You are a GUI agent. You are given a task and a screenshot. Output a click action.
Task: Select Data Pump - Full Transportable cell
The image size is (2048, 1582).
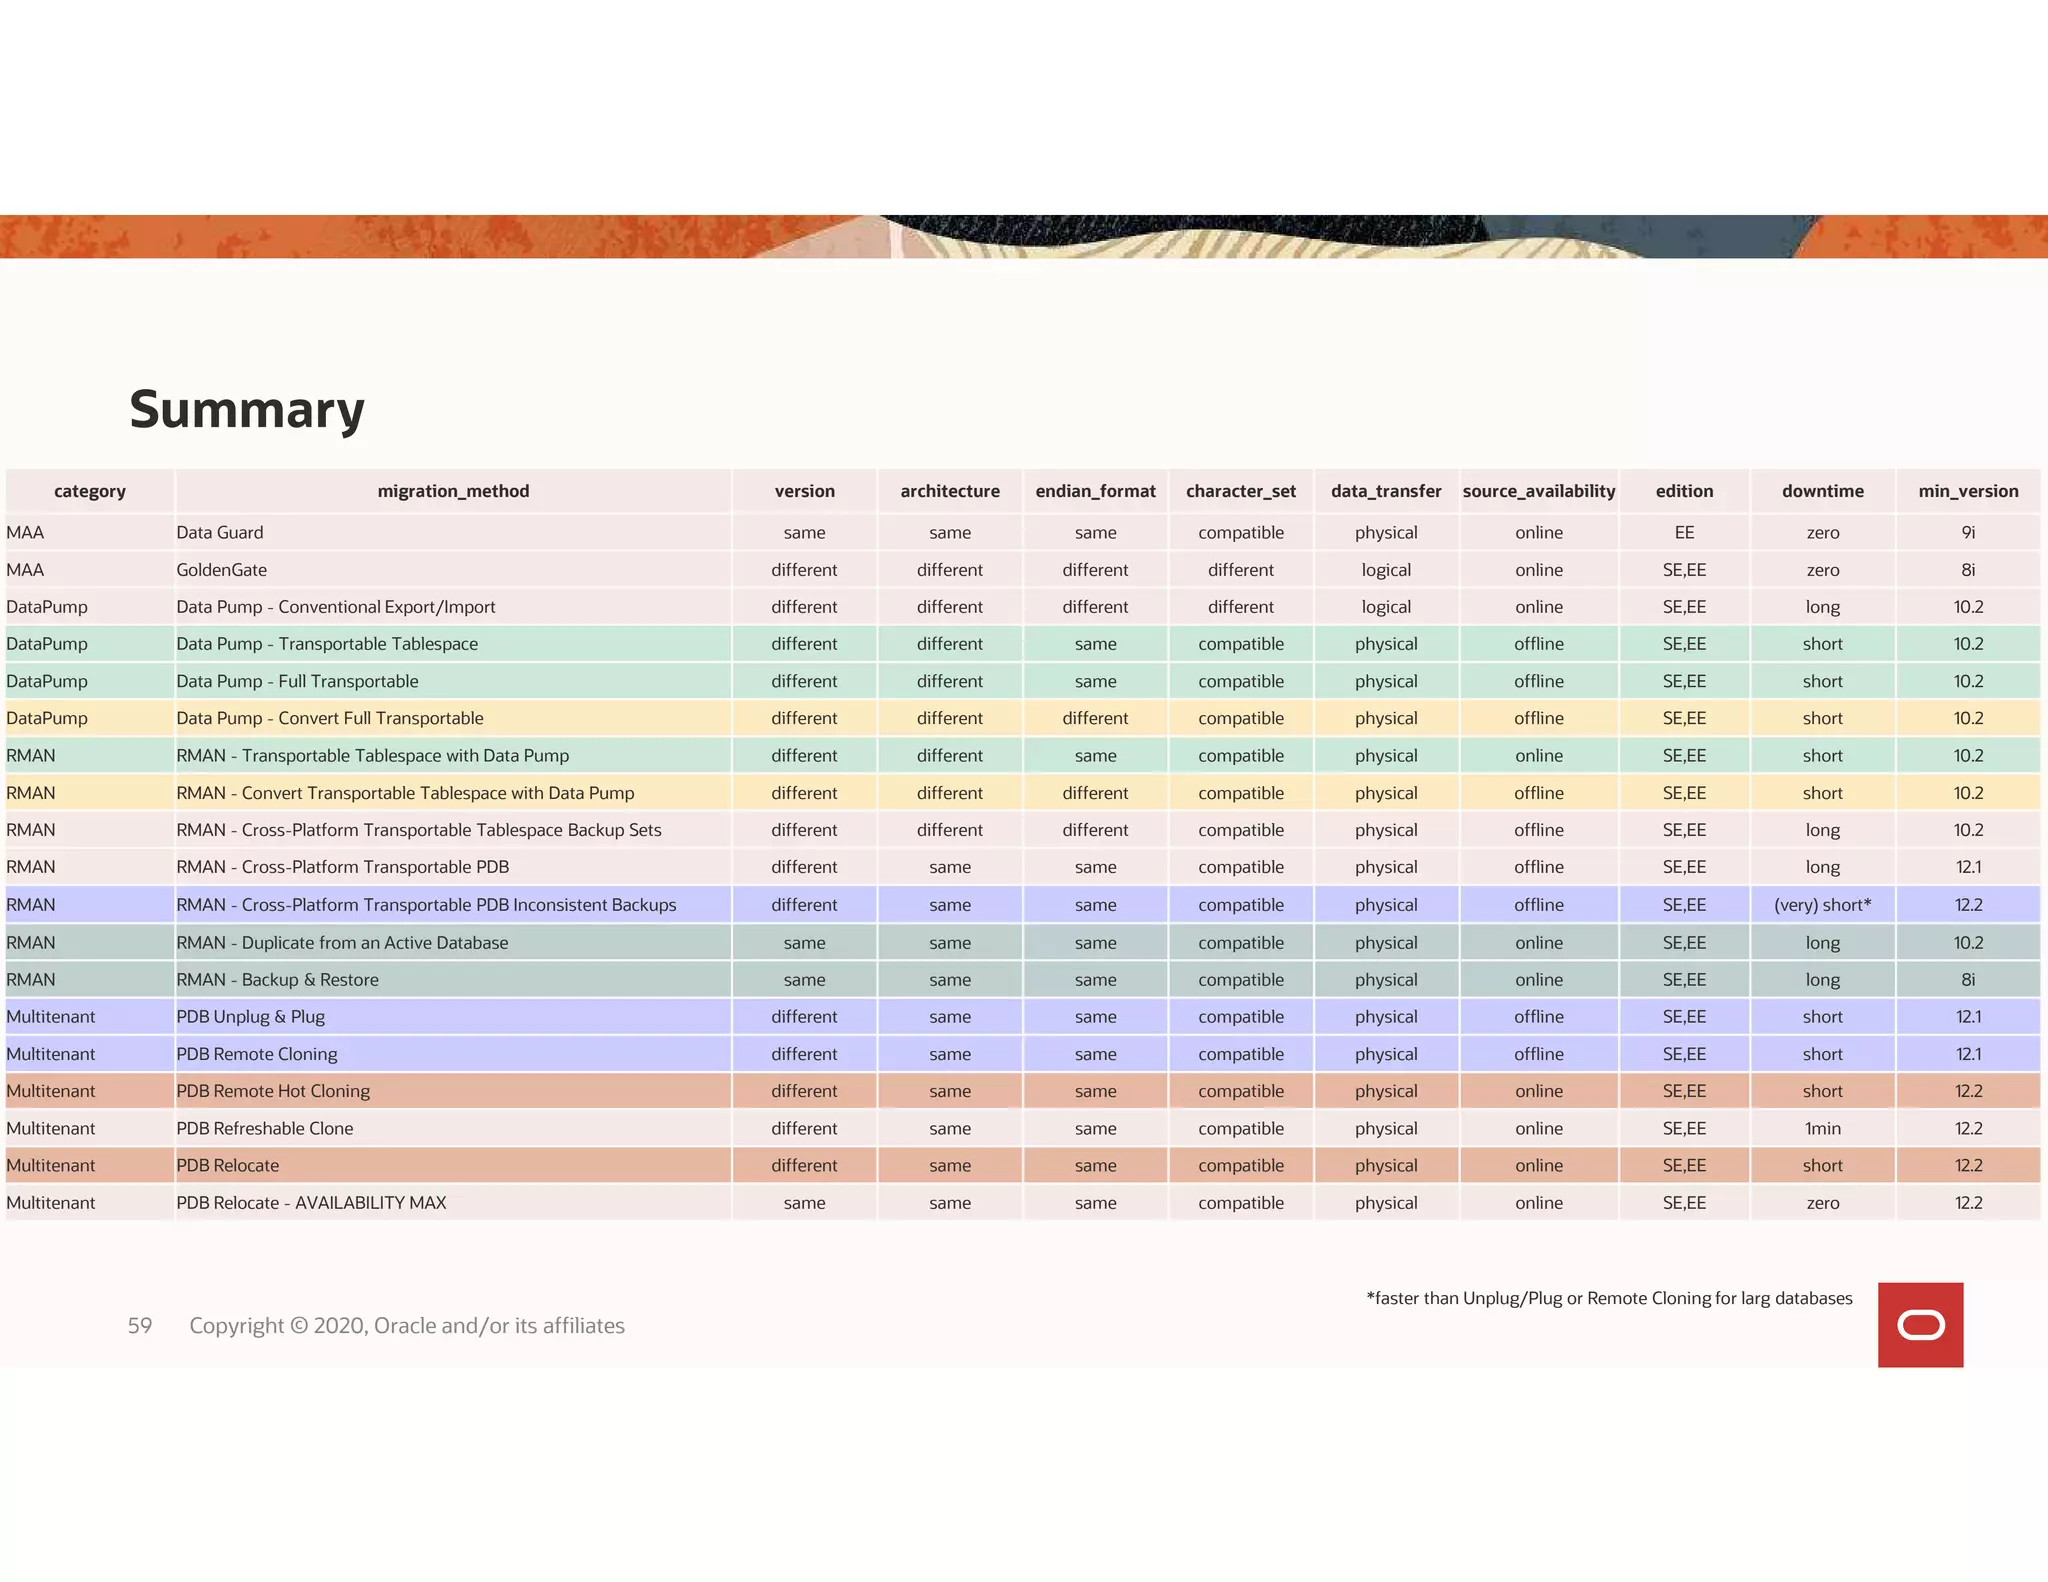297,681
